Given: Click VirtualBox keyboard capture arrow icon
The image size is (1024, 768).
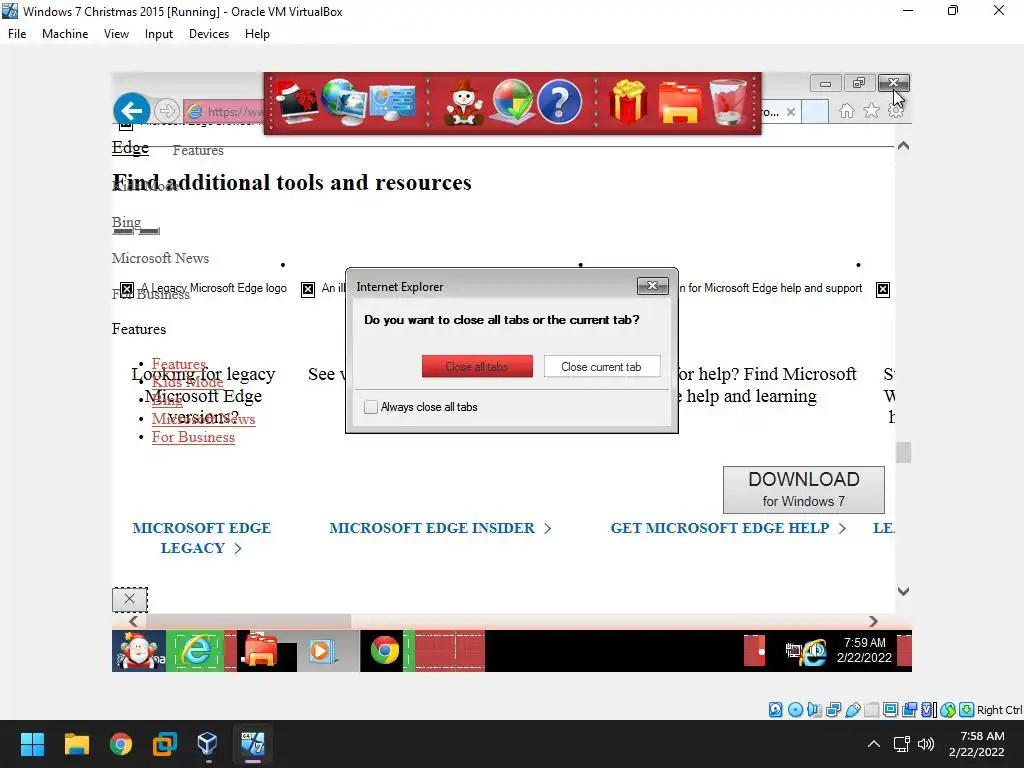Looking at the screenshot, I should (967, 709).
